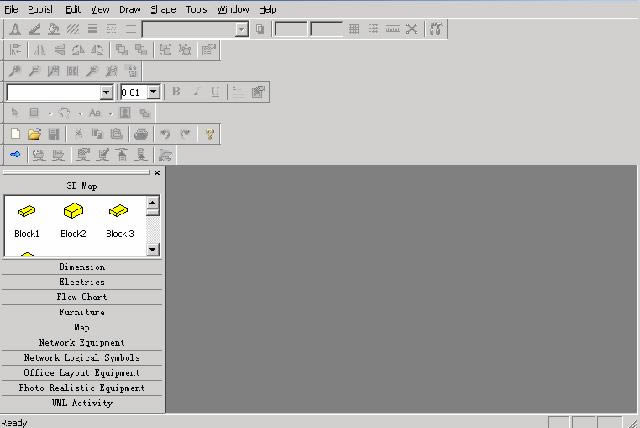This screenshot has height=428, width=640.
Task: Toggle Bold text formatting
Action: pos(177,92)
